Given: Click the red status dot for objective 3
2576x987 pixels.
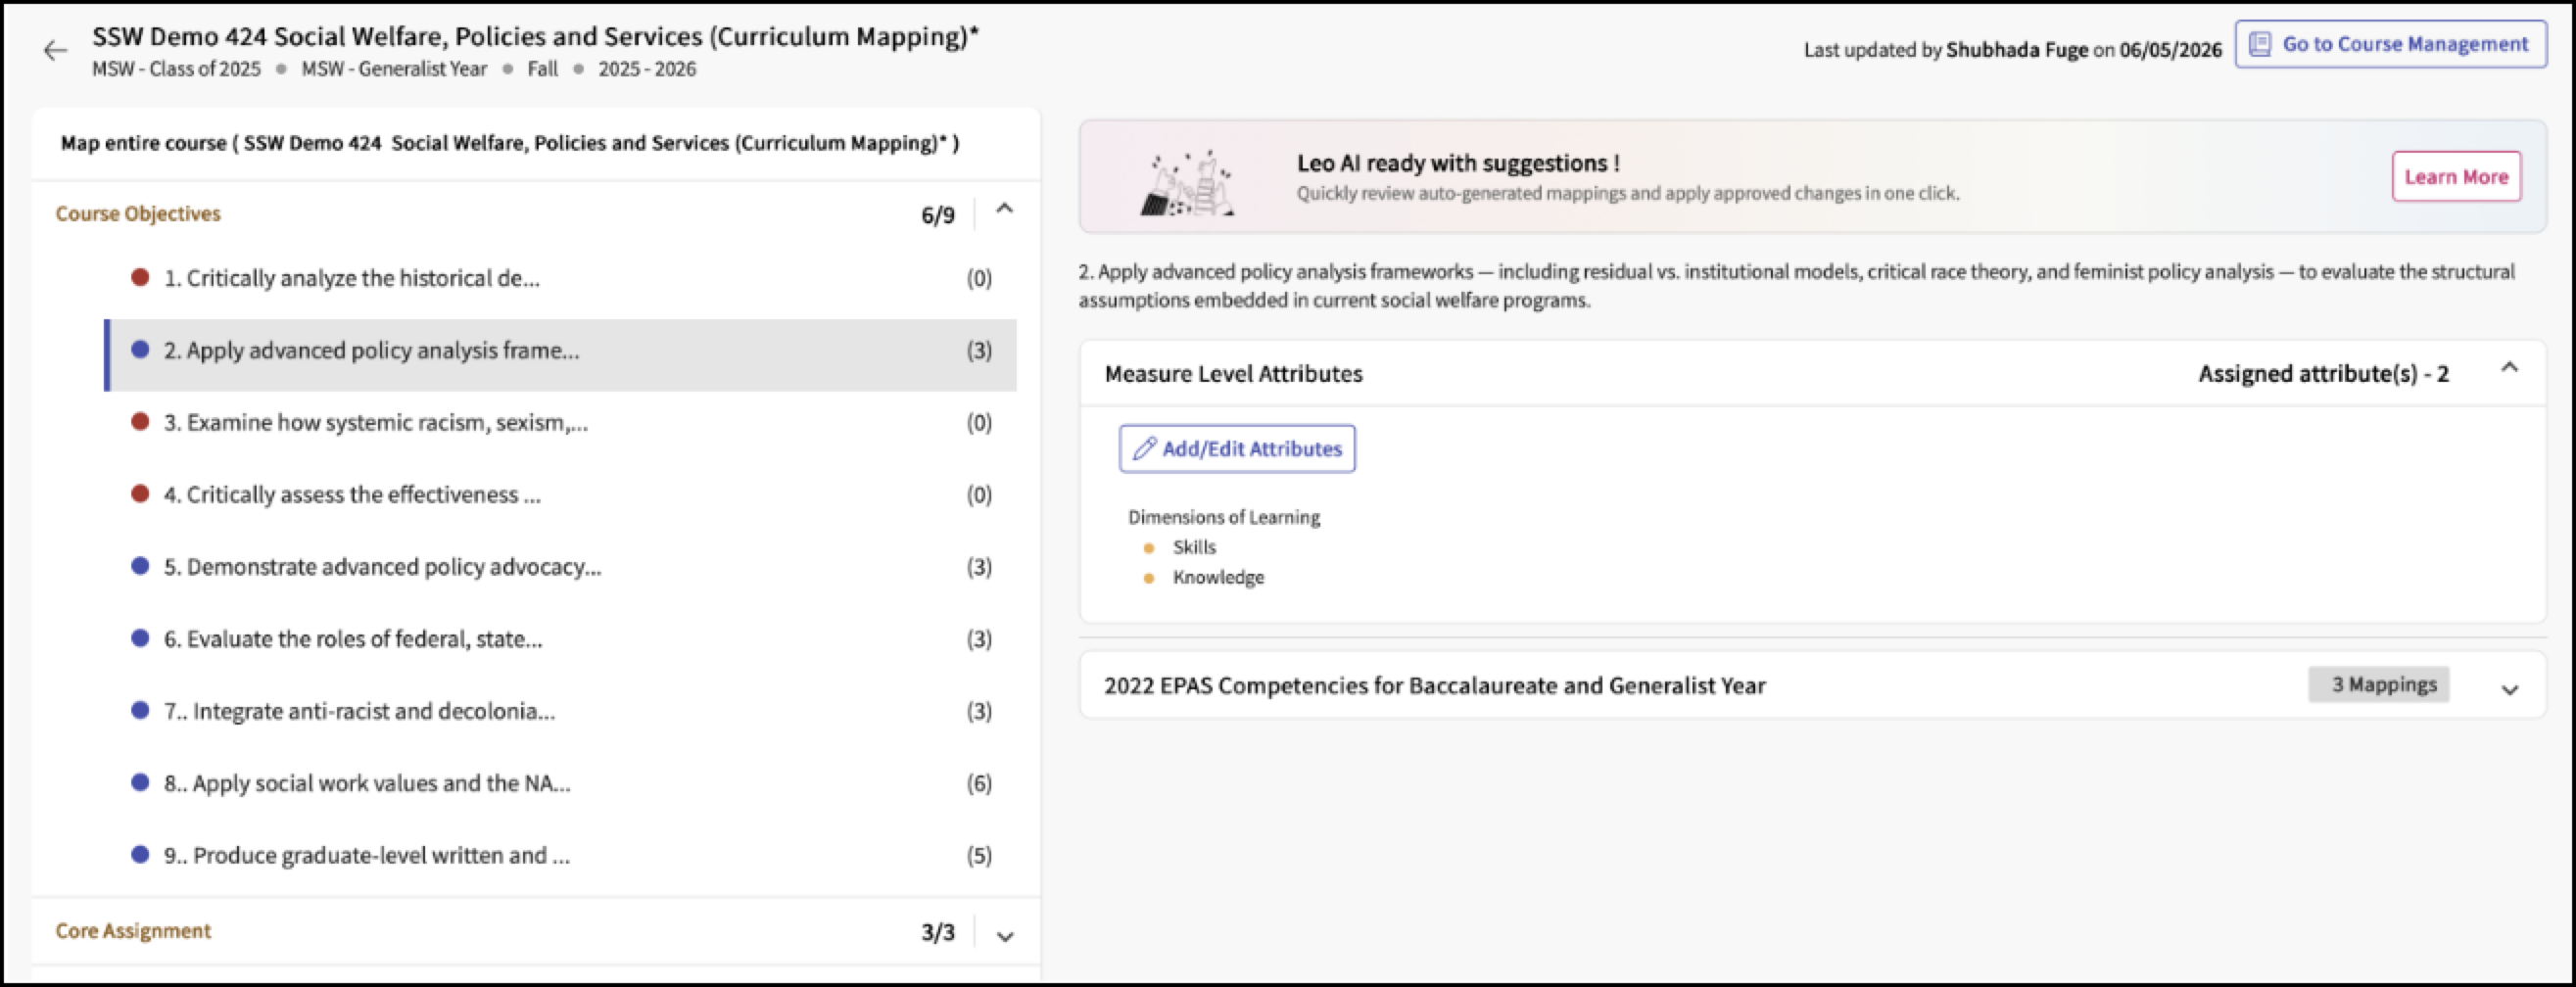Looking at the screenshot, I should 140,422.
